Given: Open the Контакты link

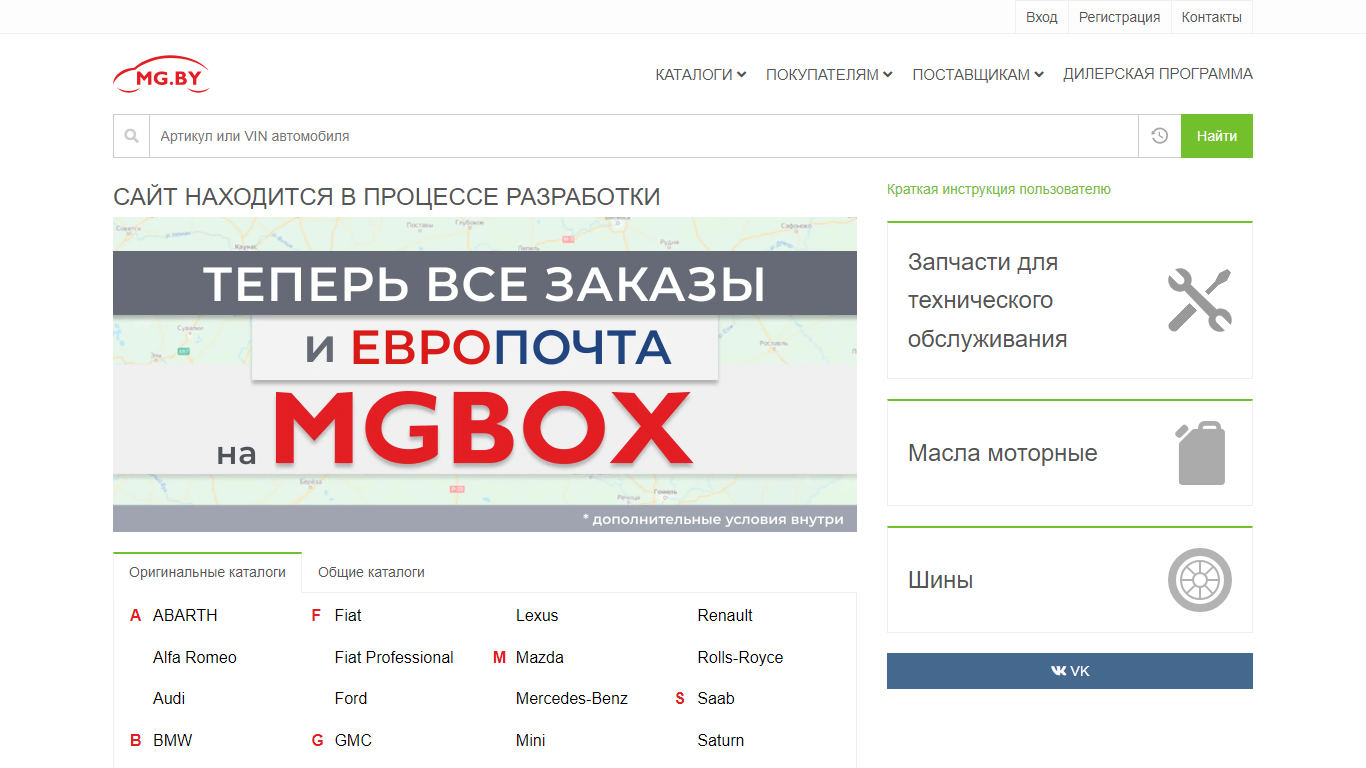Looking at the screenshot, I should coord(1211,17).
